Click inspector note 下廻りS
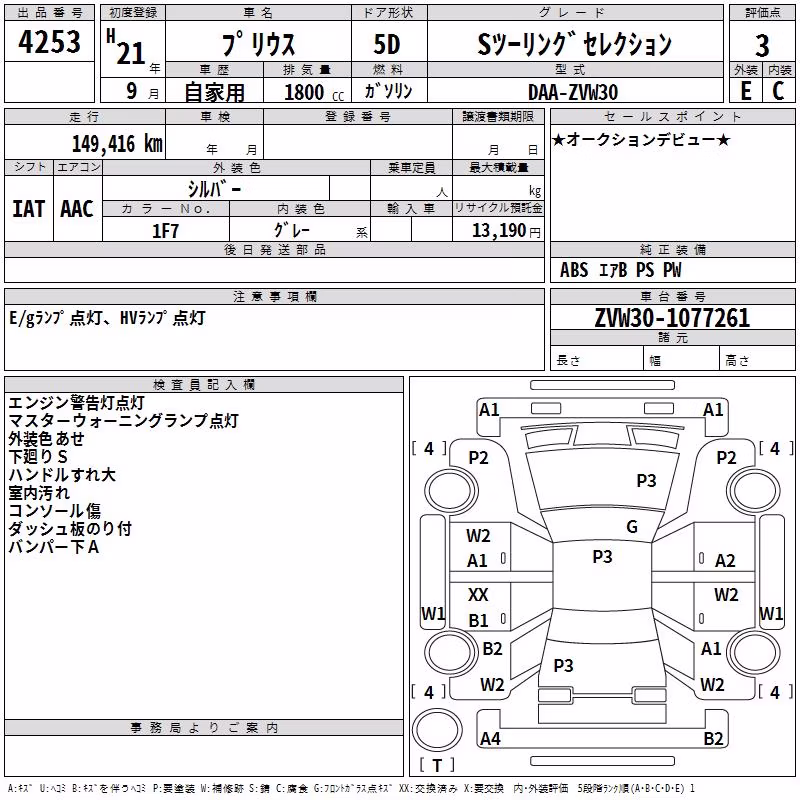Screen dimensions: 800x800 pos(38,456)
